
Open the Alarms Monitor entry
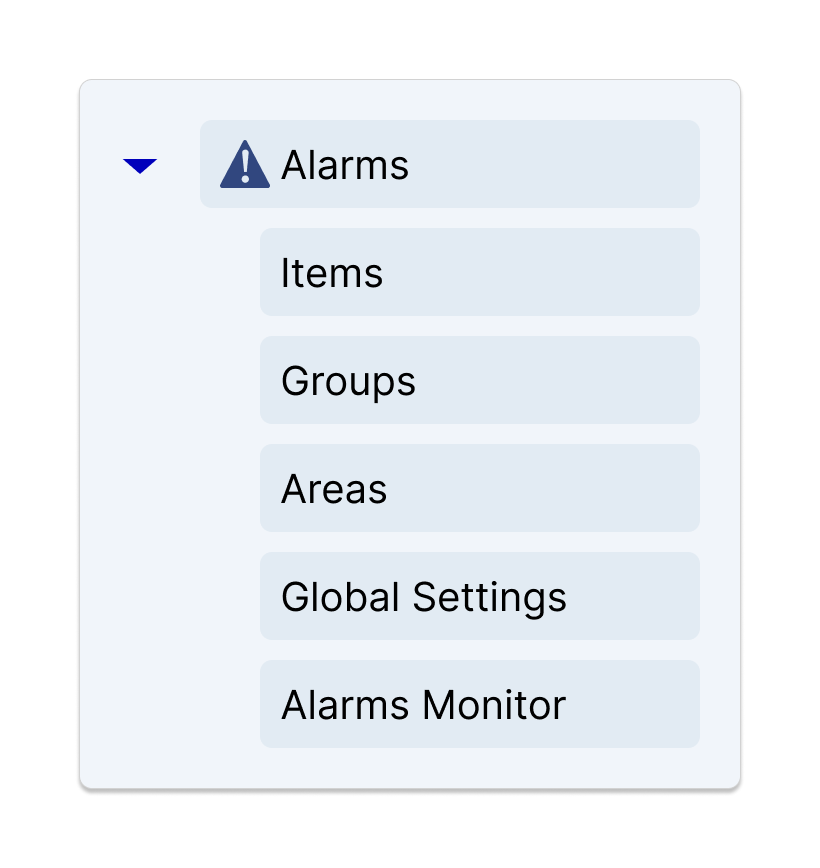(x=480, y=704)
